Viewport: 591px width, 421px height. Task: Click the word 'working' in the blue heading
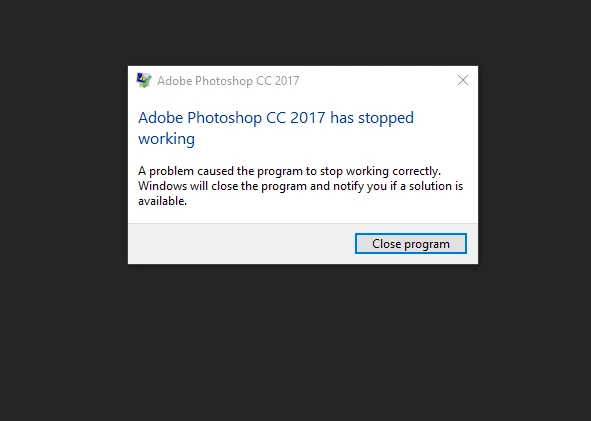[166, 139]
